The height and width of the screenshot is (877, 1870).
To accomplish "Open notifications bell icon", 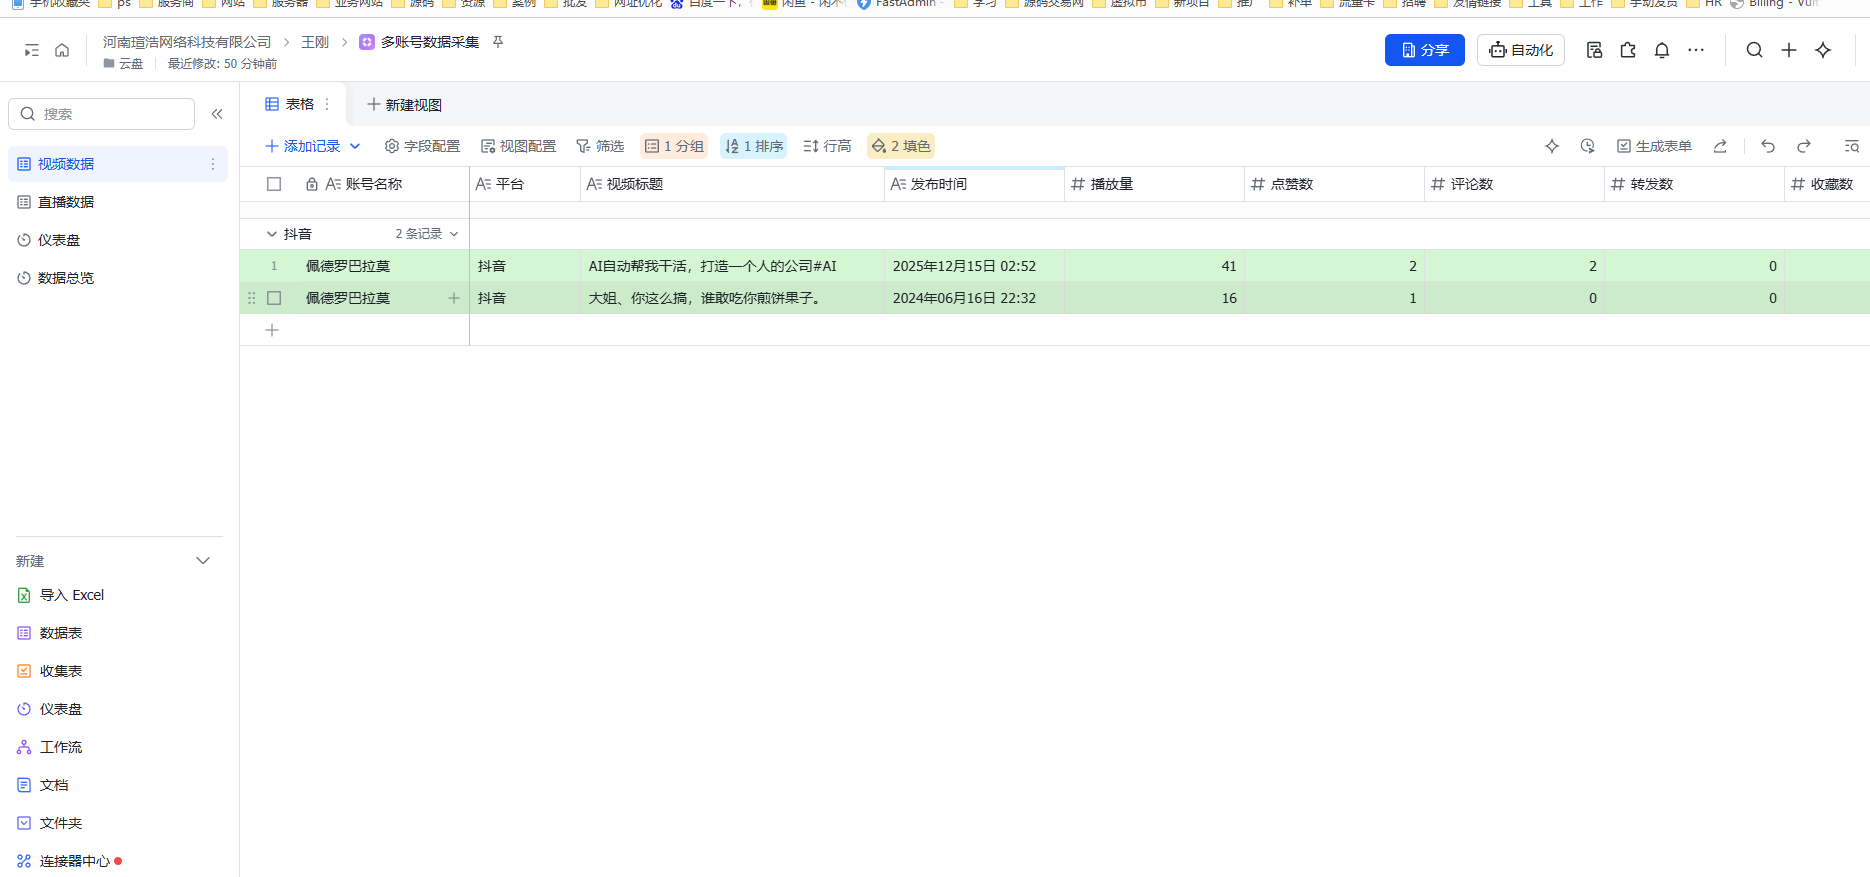I will tap(1662, 50).
